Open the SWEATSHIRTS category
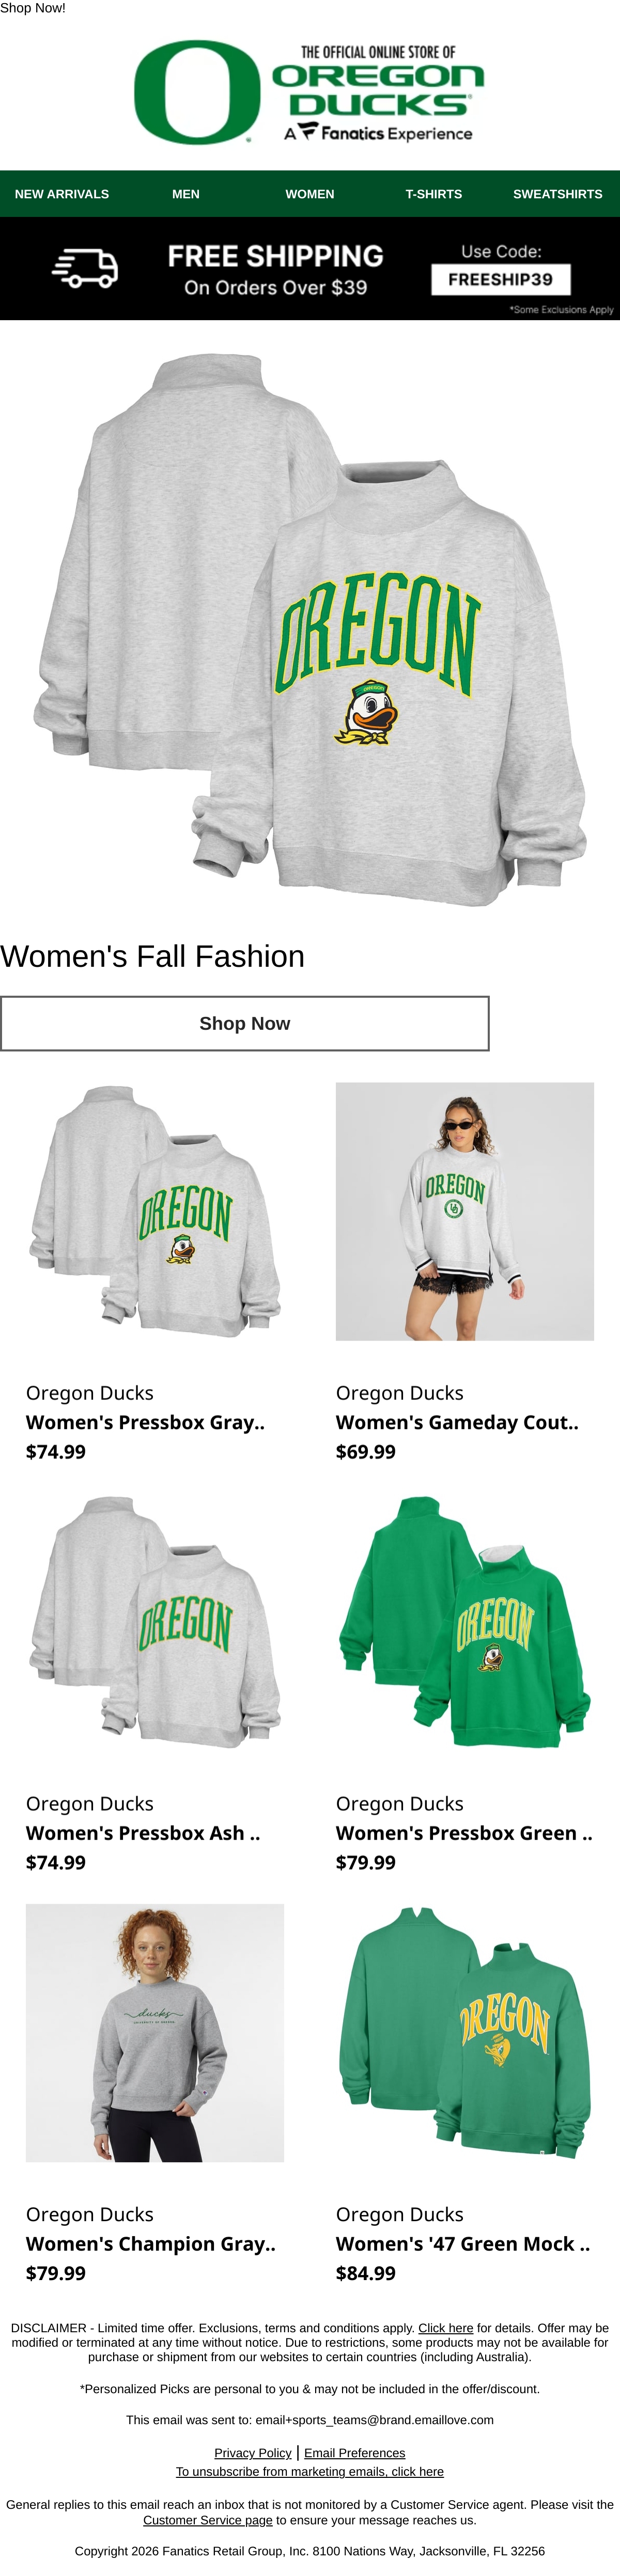Screen dimensions: 620x2576 (x=558, y=194)
